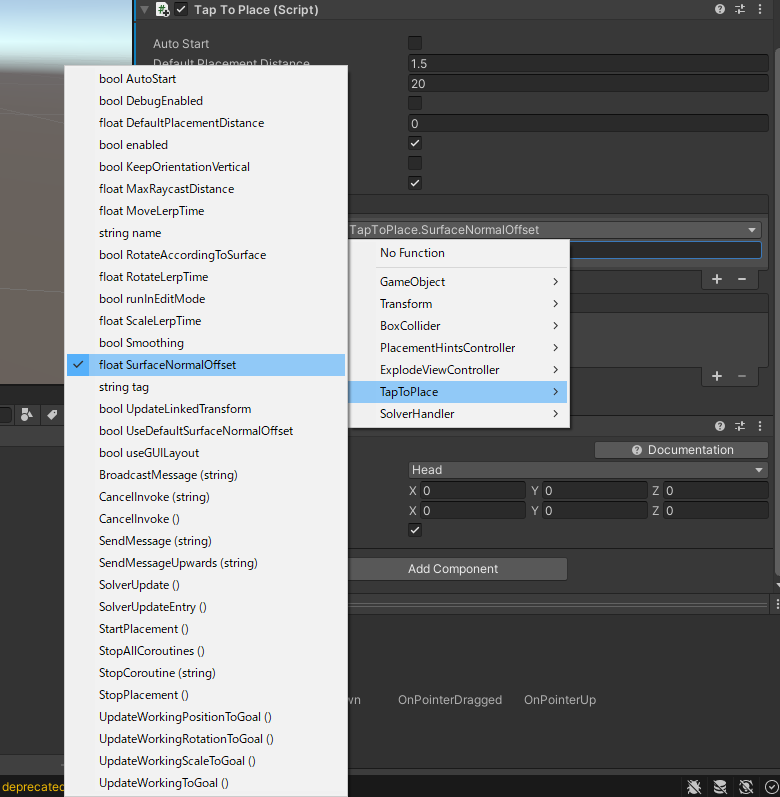This screenshot has width=780, height=797.
Task: Select SolverUpdate () function
Action: click(206, 585)
